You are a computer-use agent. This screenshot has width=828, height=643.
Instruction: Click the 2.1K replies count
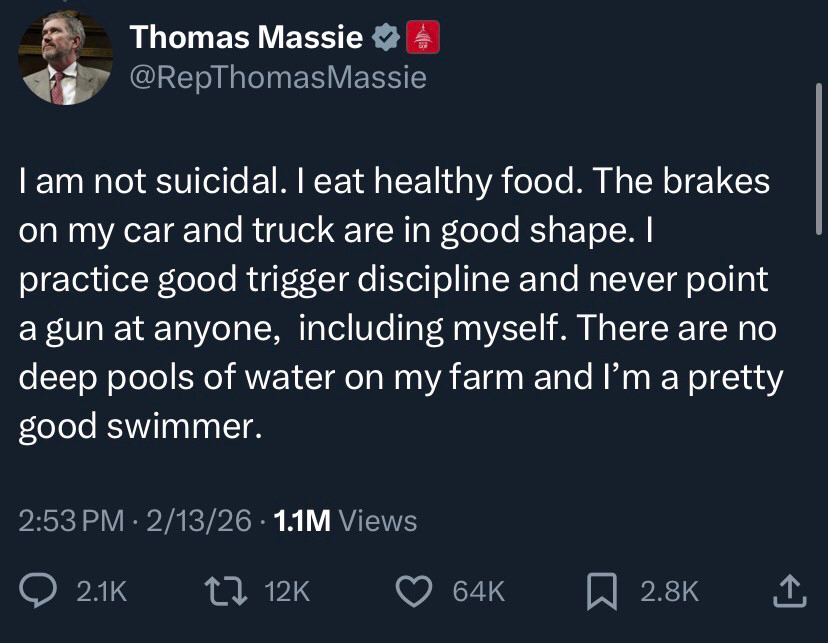pos(102,593)
